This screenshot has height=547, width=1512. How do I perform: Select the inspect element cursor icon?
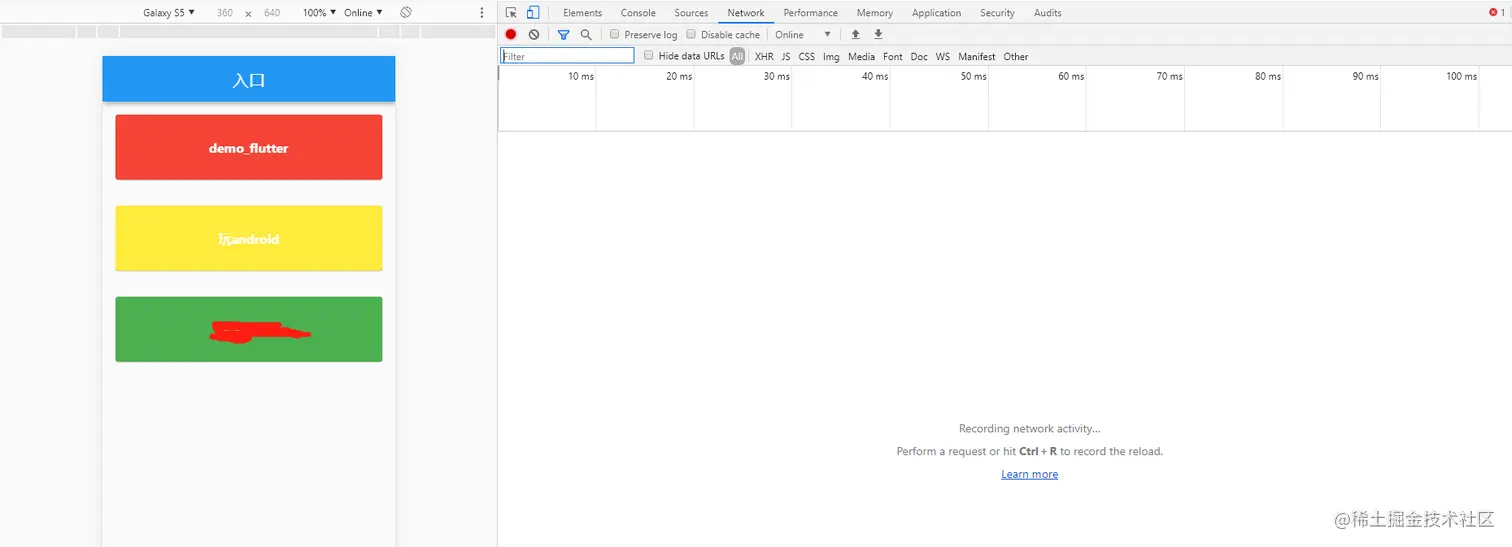(x=511, y=13)
